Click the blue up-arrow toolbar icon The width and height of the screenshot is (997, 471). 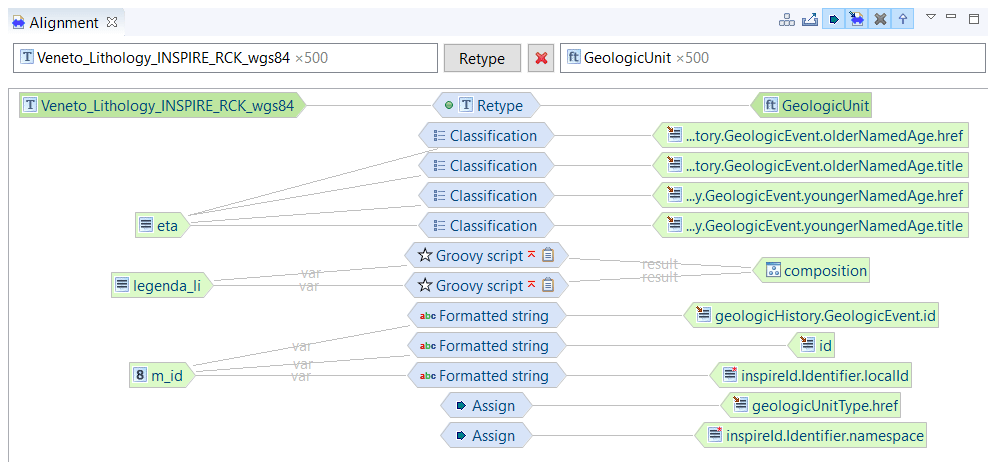coord(903,19)
